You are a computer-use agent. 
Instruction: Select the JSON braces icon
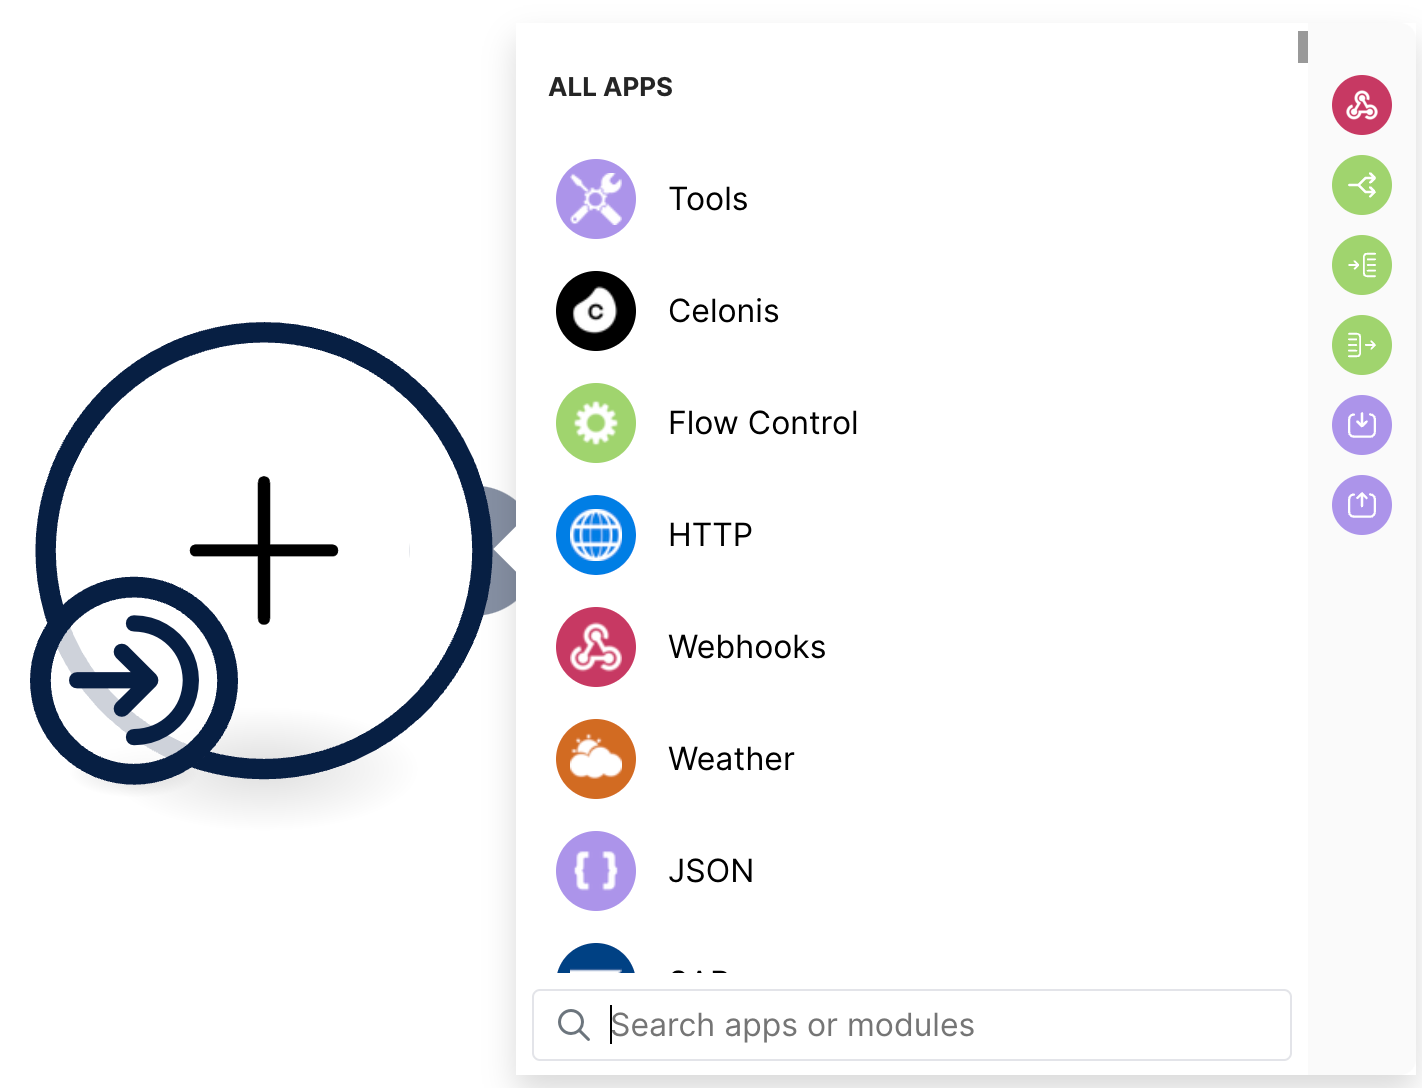pos(596,871)
